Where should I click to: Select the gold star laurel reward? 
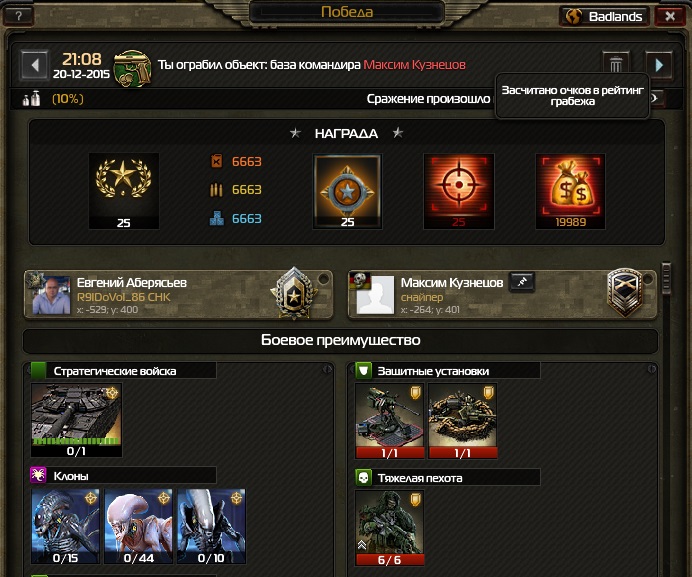coord(124,191)
